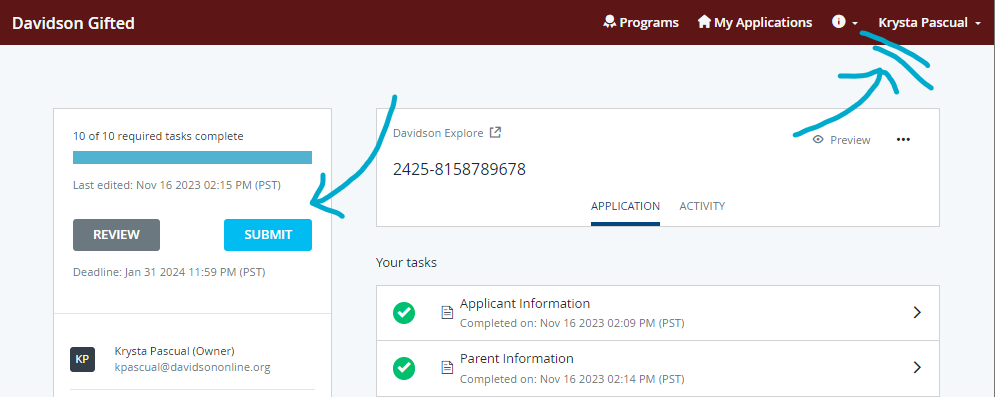Open the three-dot more options menu
The image size is (995, 397).
click(903, 140)
